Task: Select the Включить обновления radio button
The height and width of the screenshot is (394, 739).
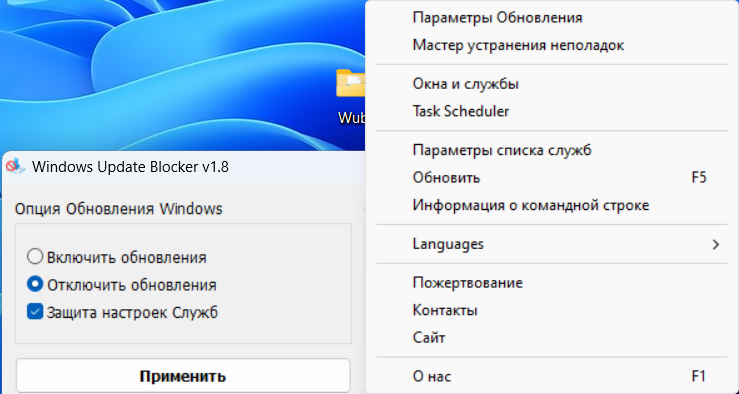Action: [35, 257]
